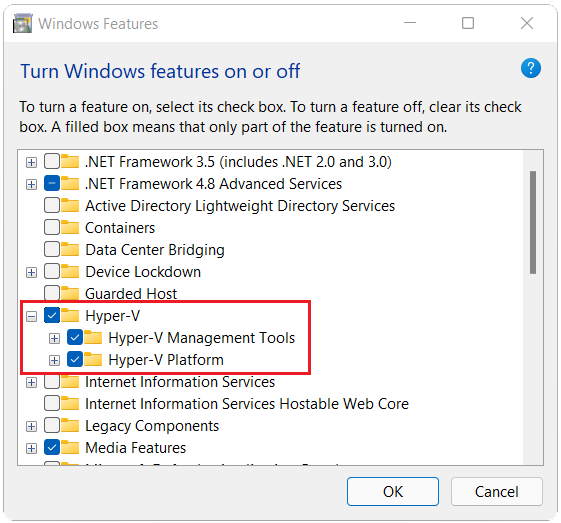Click the Hyper-V Platform folder icon
Image resolution: width=561 pixels, height=523 pixels.
click(93, 359)
